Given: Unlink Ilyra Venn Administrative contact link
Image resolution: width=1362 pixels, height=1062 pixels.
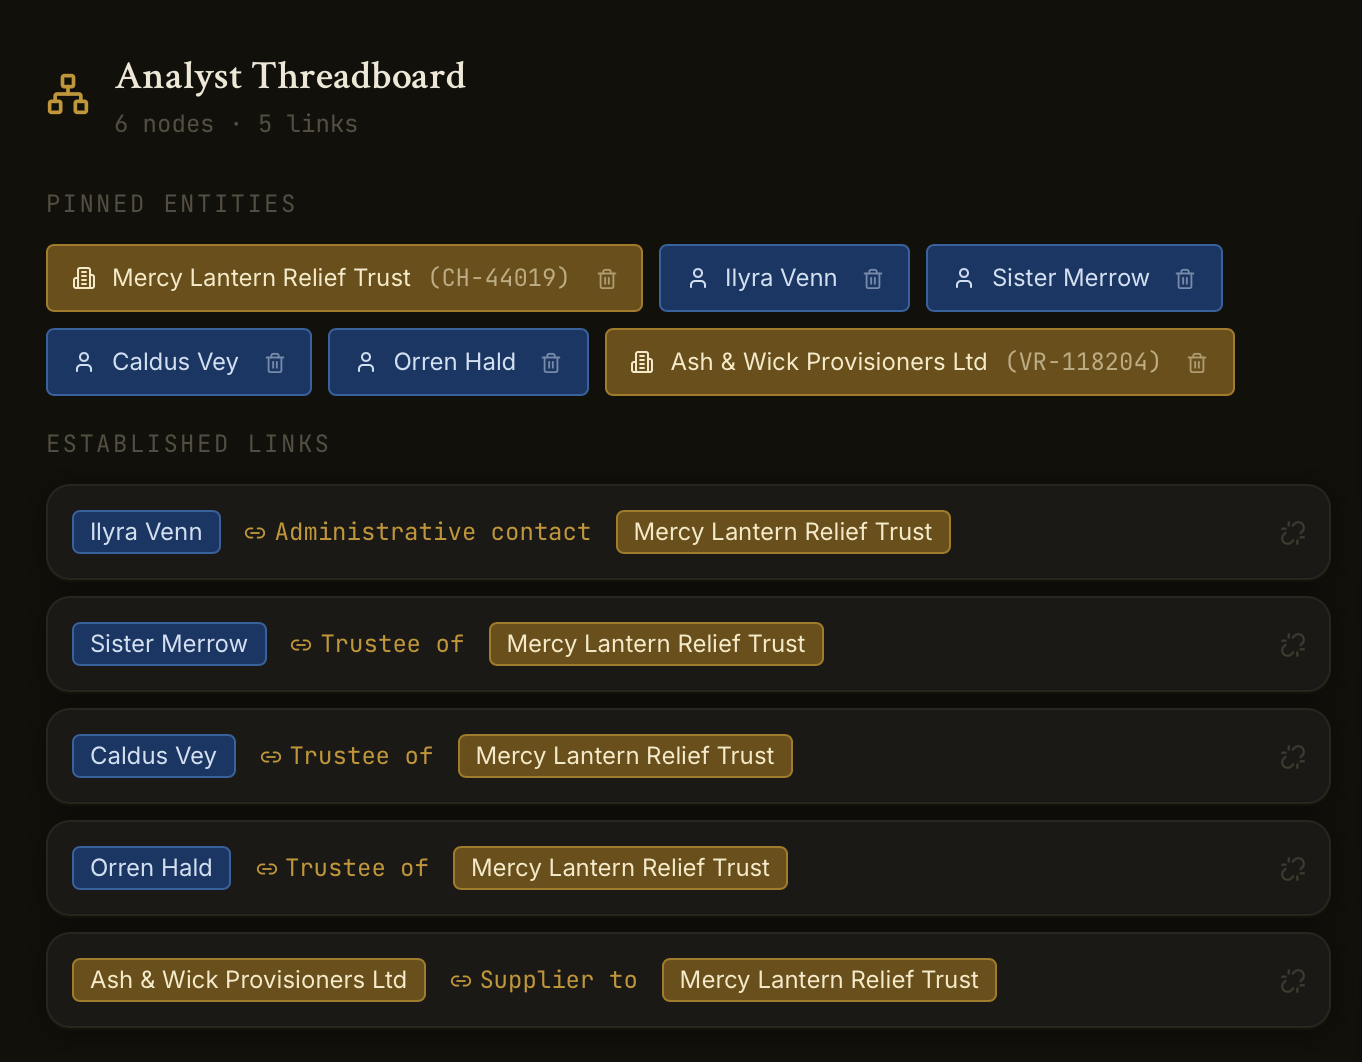Looking at the screenshot, I should (1293, 533).
